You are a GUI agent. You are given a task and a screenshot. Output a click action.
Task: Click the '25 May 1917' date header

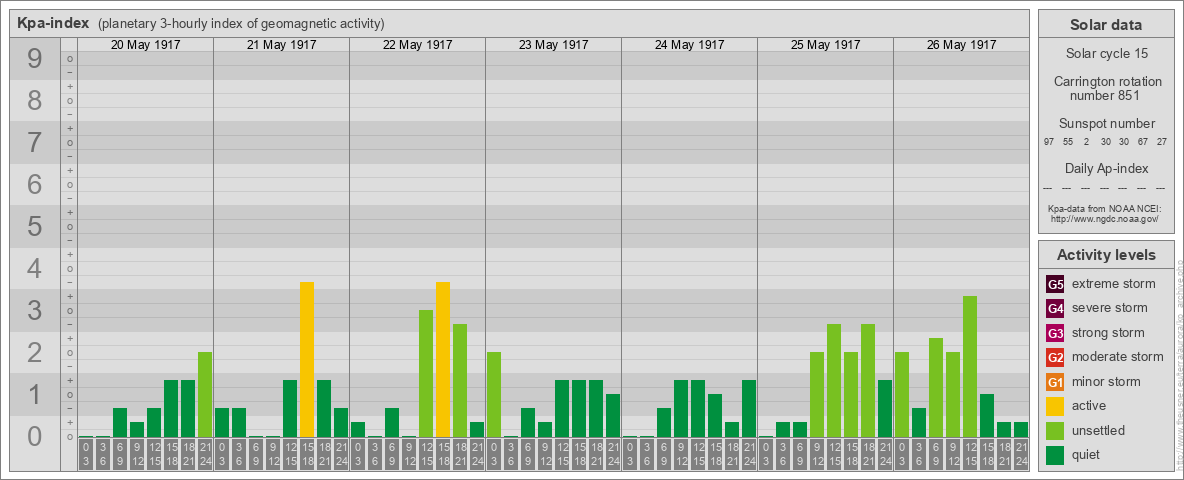click(x=825, y=45)
